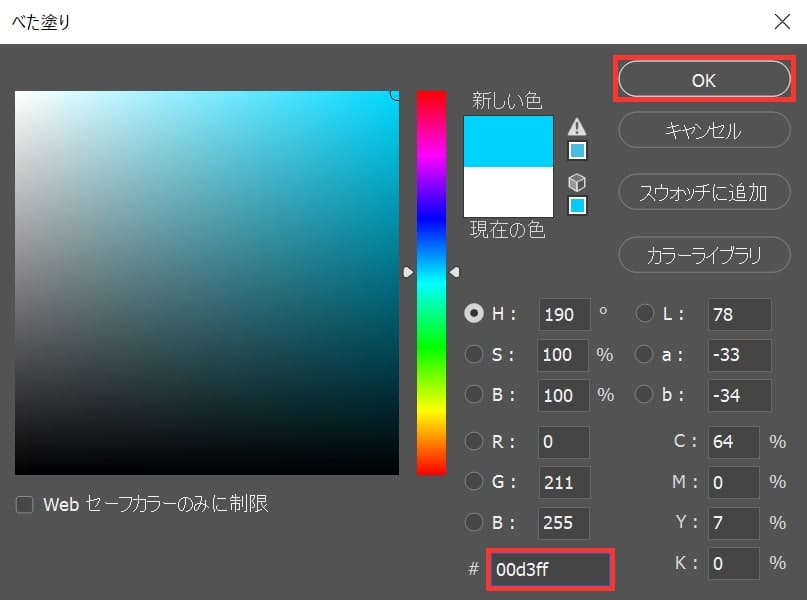
Task: Click the G value field showing 211
Action: (x=564, y=482)
